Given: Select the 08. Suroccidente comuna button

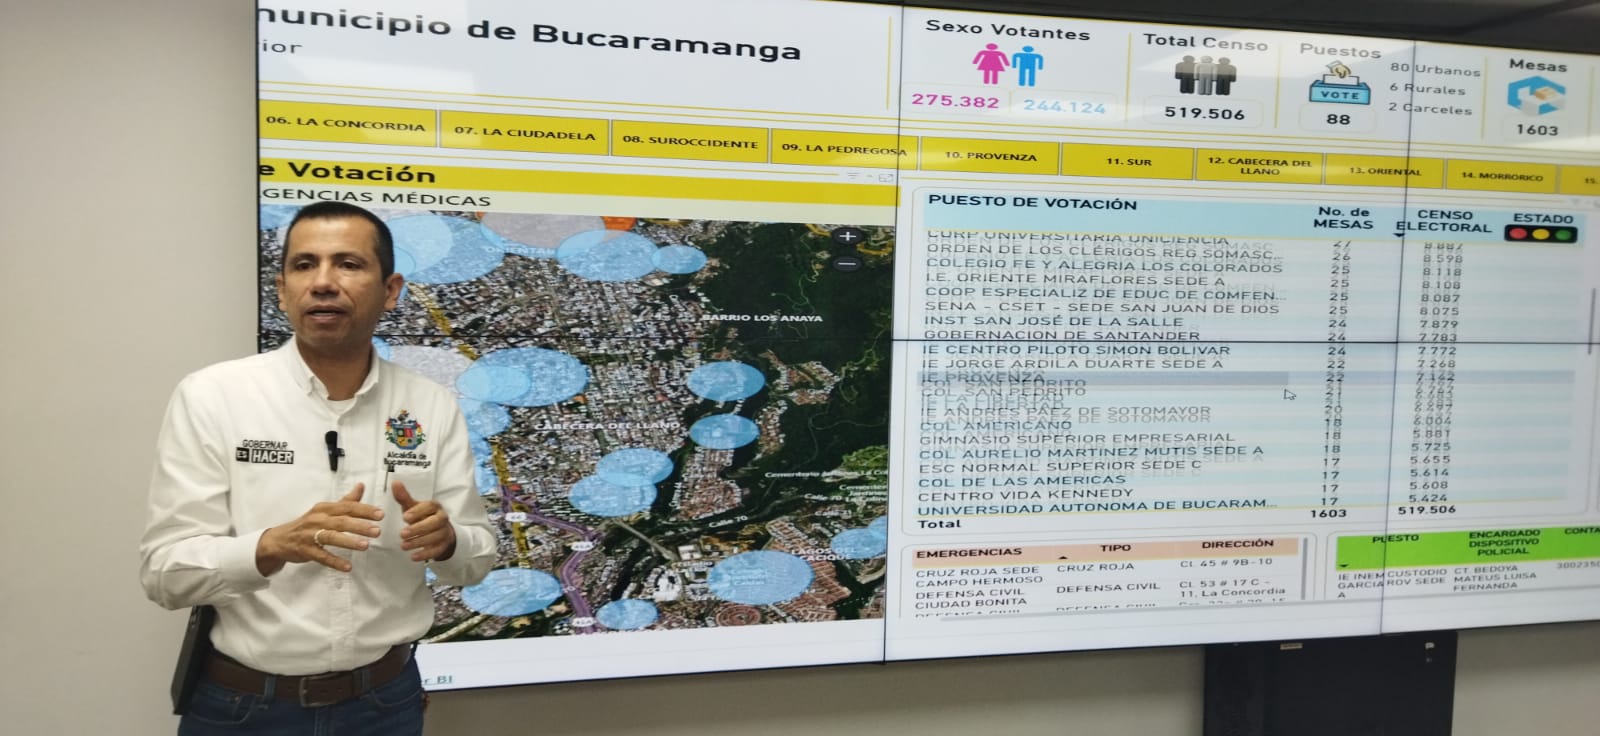Looking at the screenshot, I should pos(689,141).
